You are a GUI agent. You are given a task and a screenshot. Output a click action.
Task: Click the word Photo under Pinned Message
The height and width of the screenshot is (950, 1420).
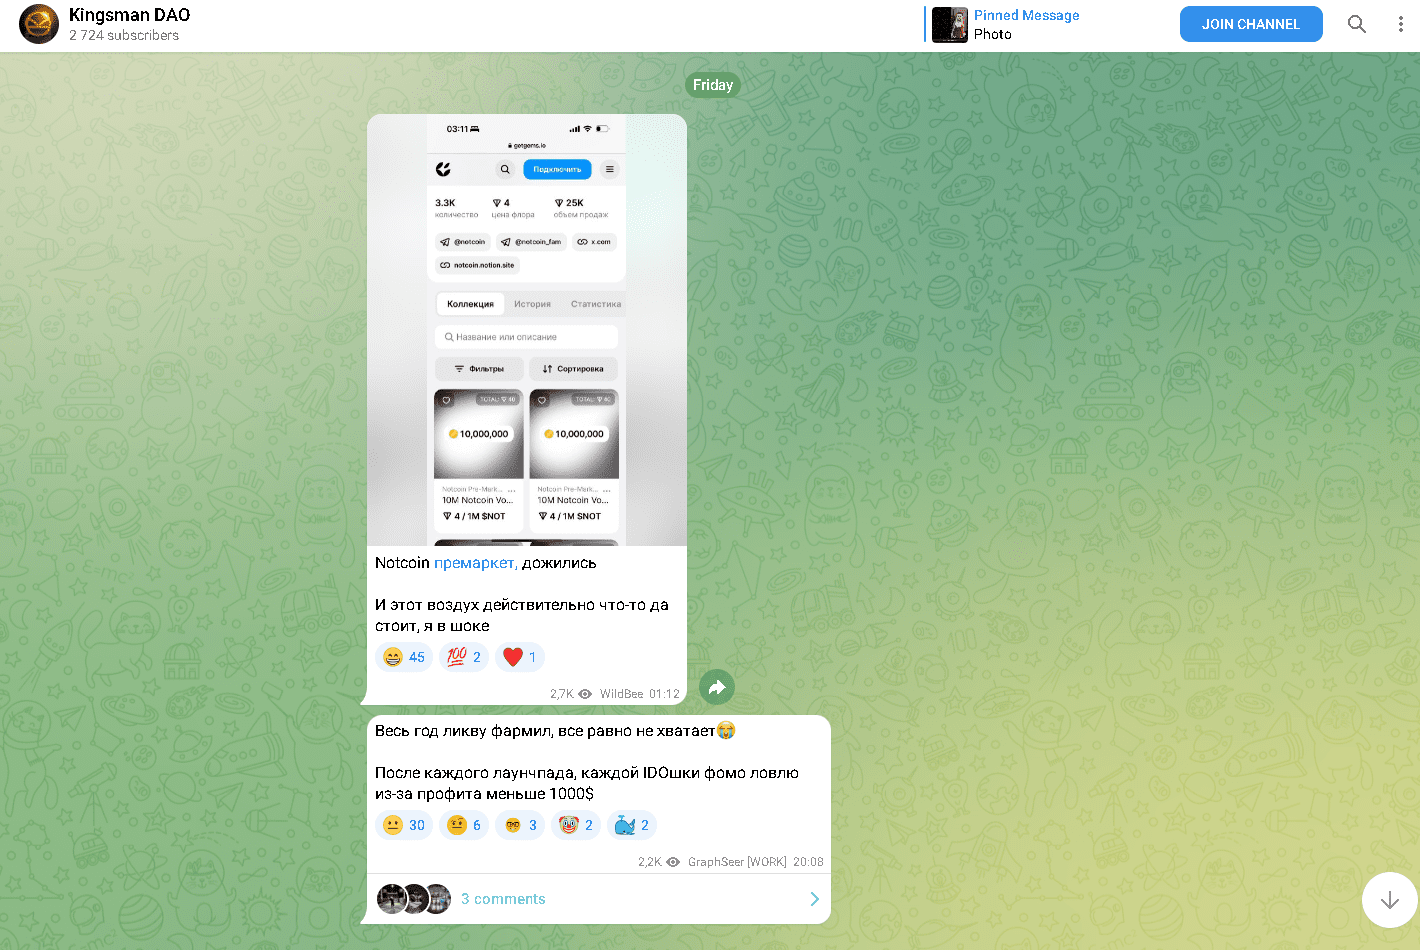993,34
